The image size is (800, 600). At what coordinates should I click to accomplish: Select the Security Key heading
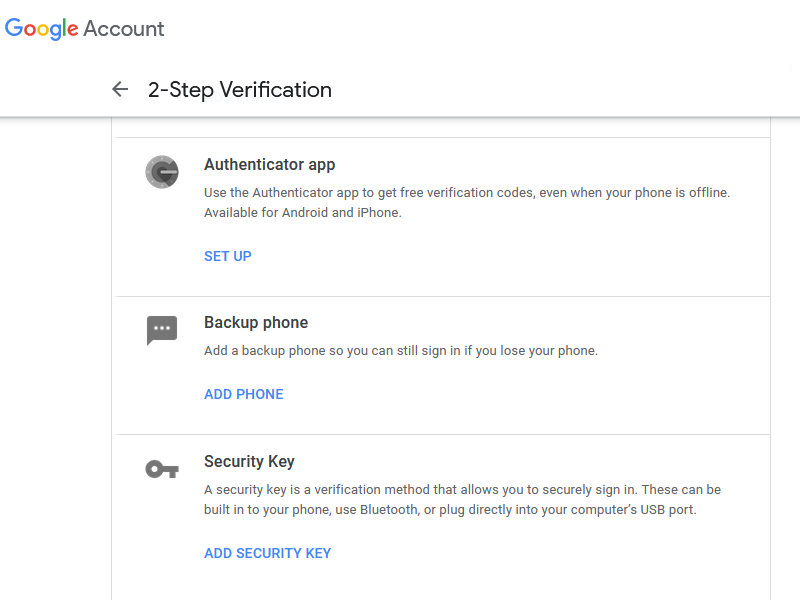249,462
